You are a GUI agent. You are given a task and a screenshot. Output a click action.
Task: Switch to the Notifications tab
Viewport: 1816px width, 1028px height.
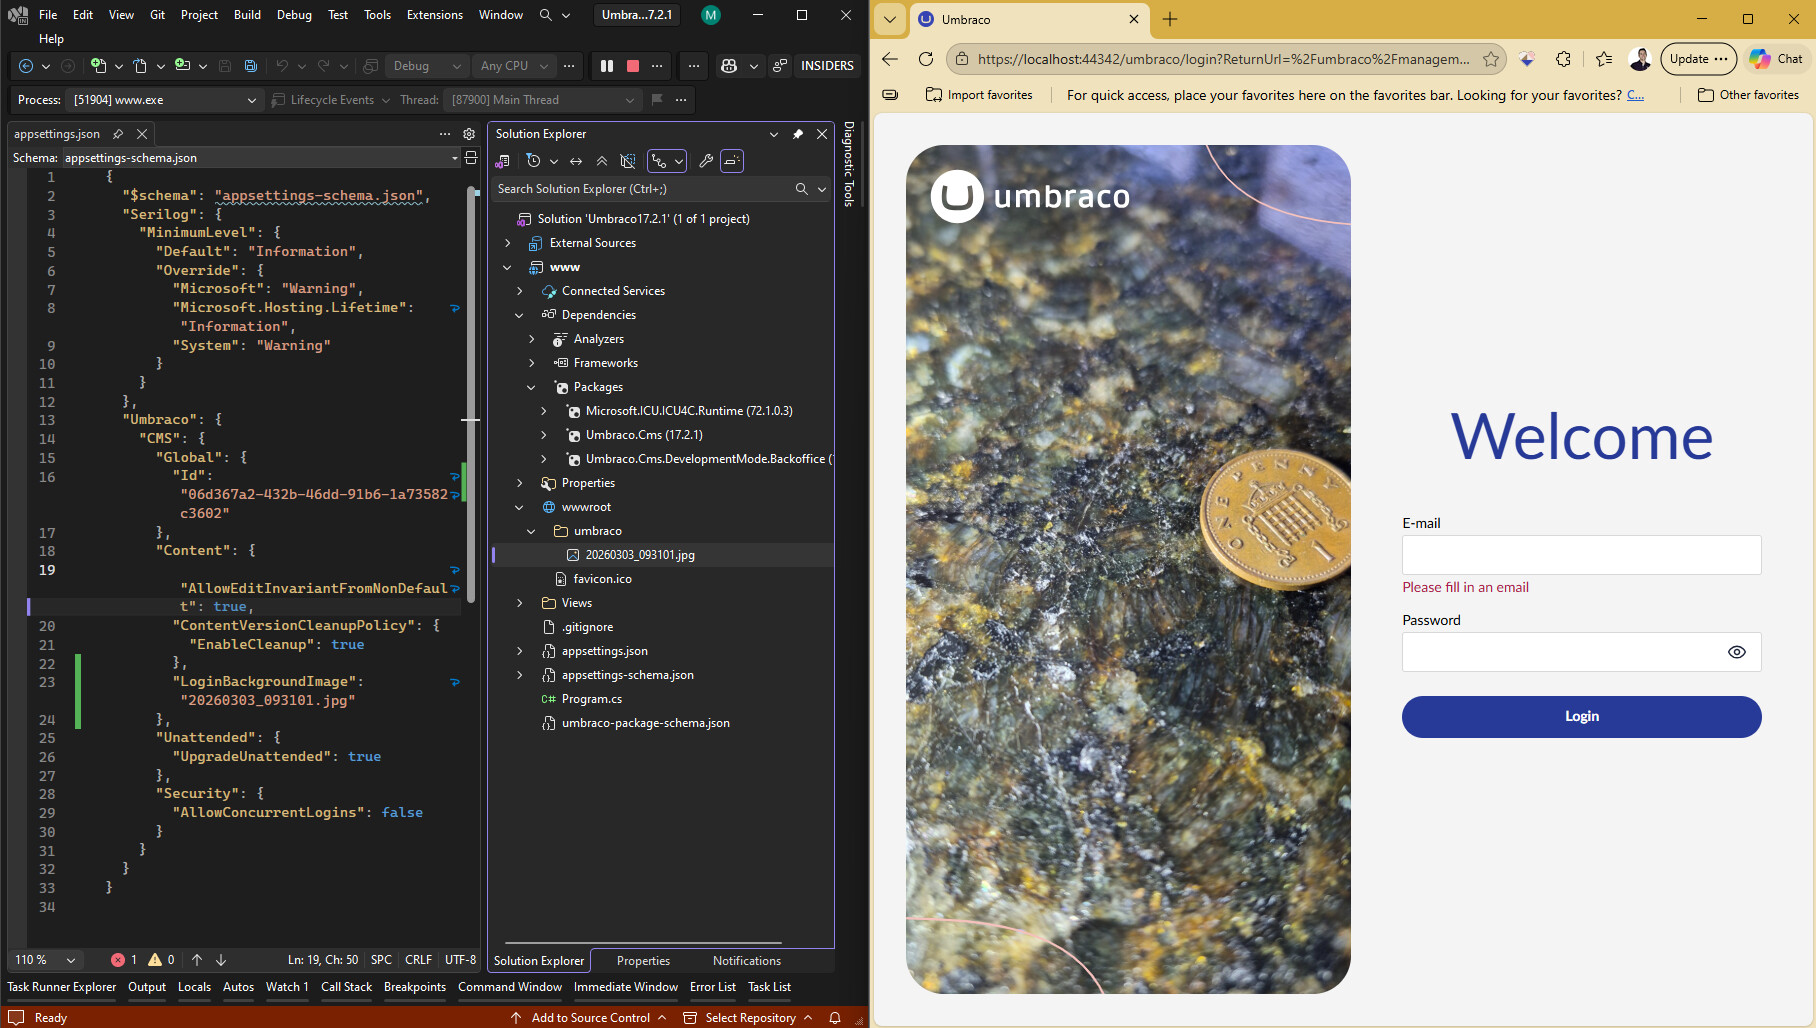pyautogui.click(x=746, y=961)
